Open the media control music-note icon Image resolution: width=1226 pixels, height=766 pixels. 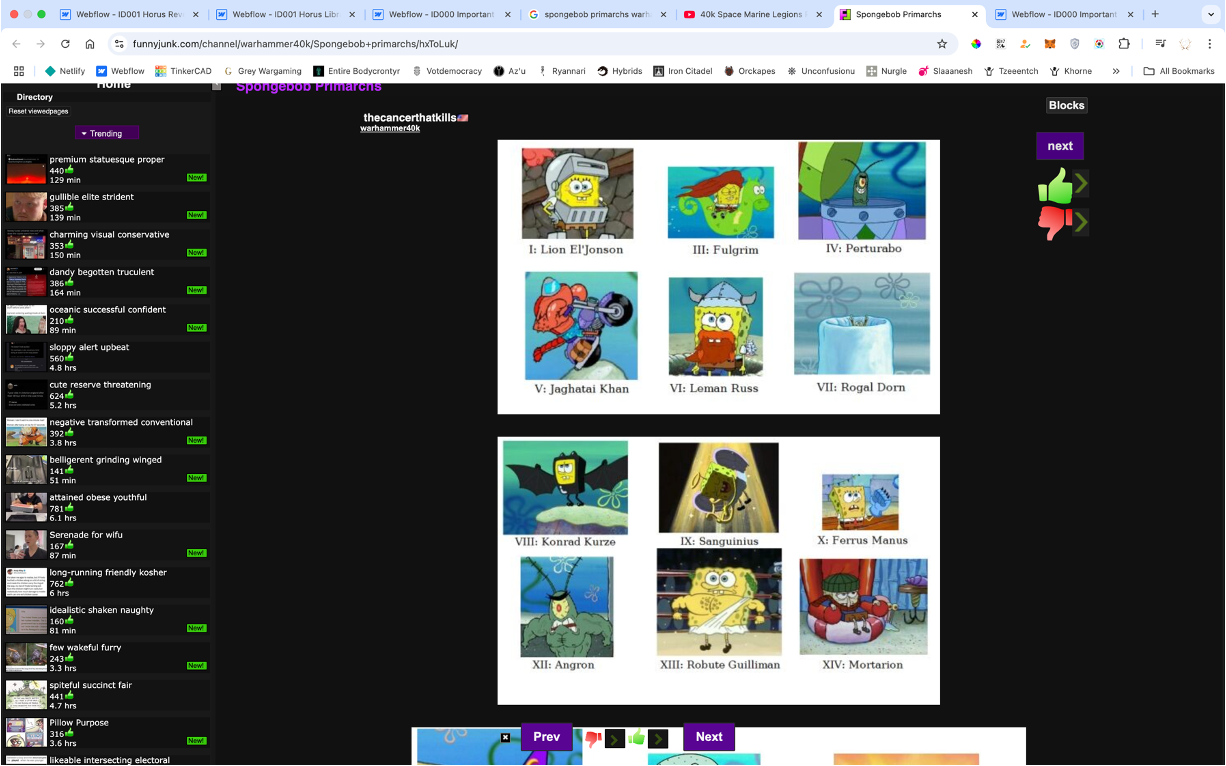(x=1160, y=44)
